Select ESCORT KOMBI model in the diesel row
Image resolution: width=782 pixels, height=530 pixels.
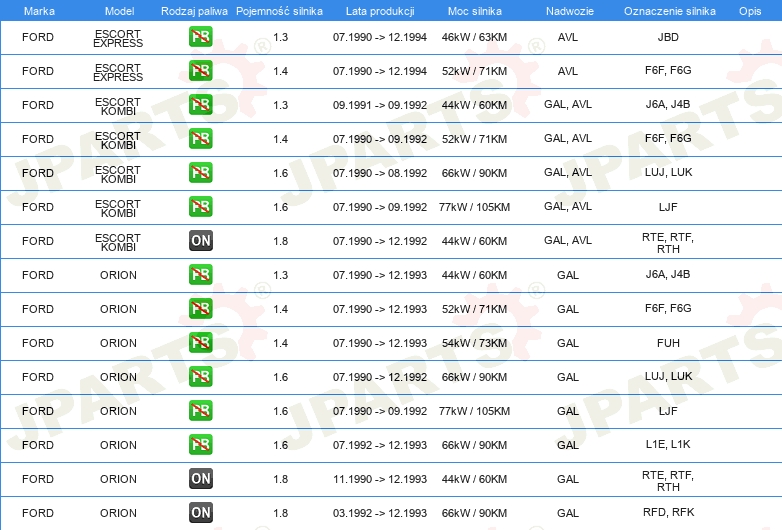click(118, 242)
